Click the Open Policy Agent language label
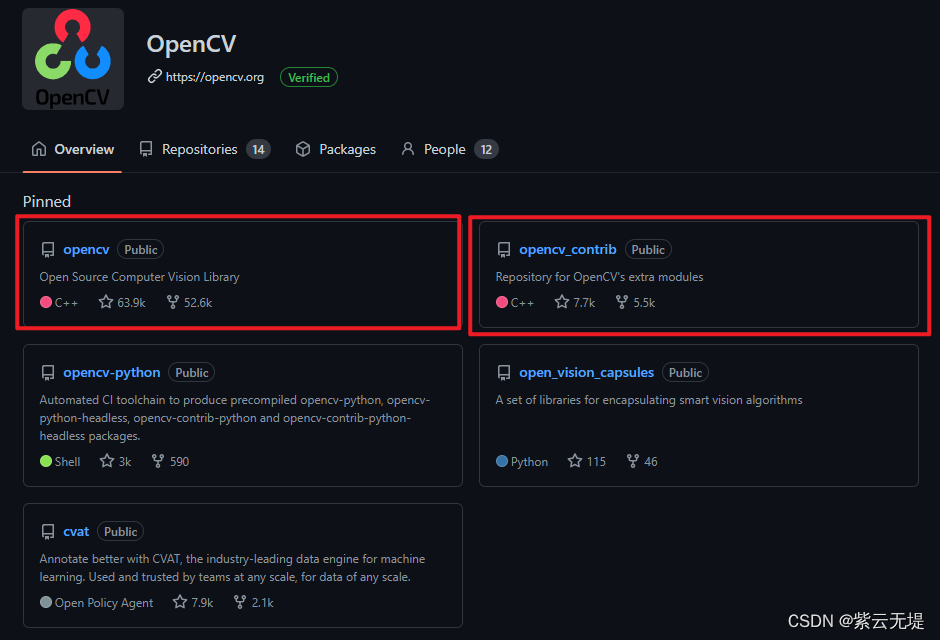The width and height of the screenshot is (940, 640). (x=104, y=603)
